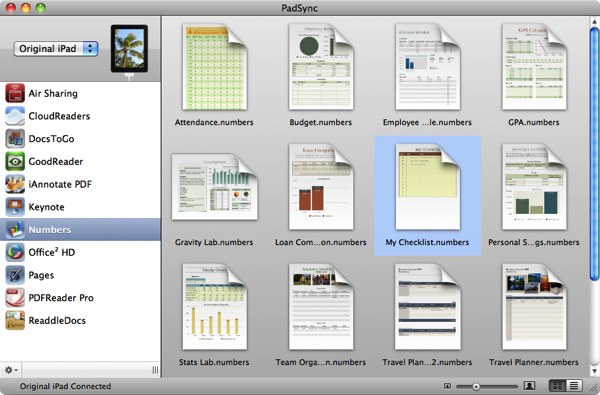Screen dimensions: 600x395
Task: Click the 'iAnnotate PDF' sidebar label
Action: [60, 184]
